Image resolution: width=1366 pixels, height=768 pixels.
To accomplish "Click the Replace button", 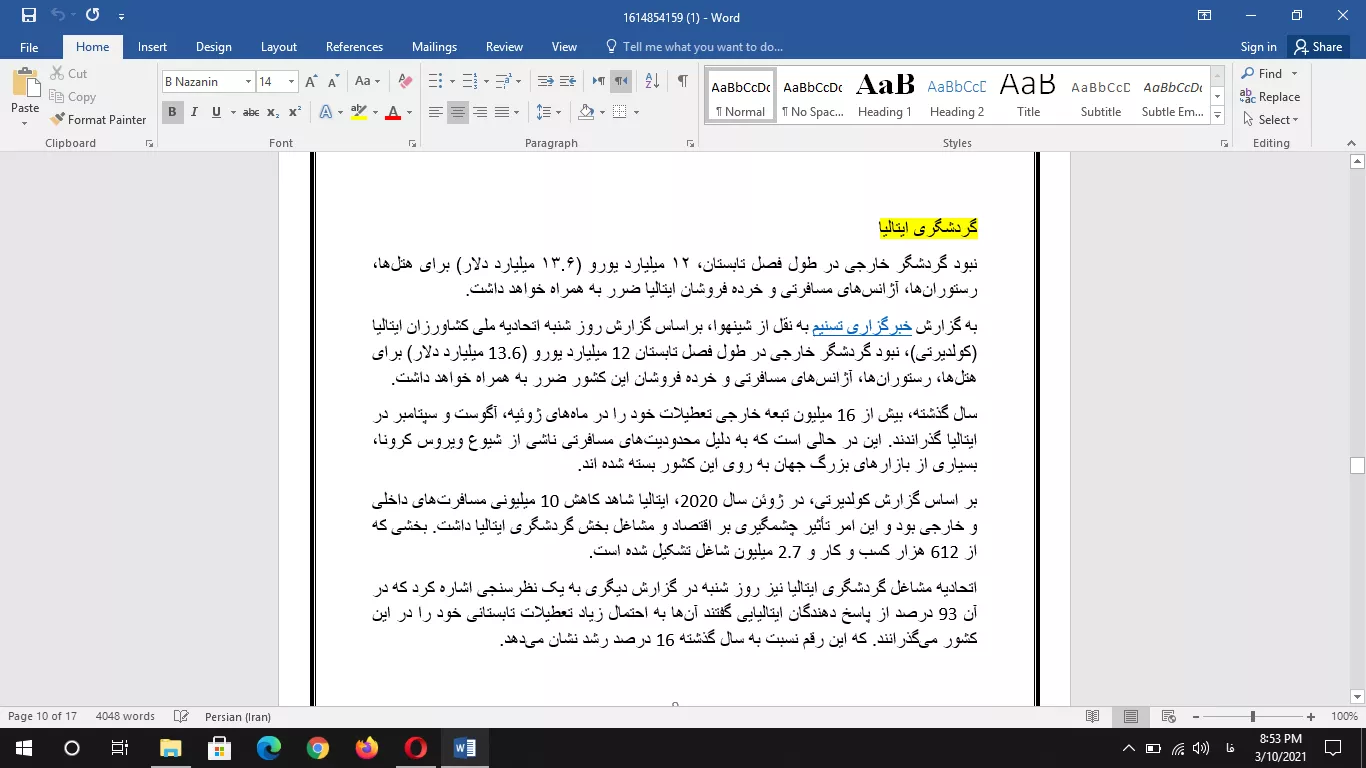I will (x=1270, y=97).
